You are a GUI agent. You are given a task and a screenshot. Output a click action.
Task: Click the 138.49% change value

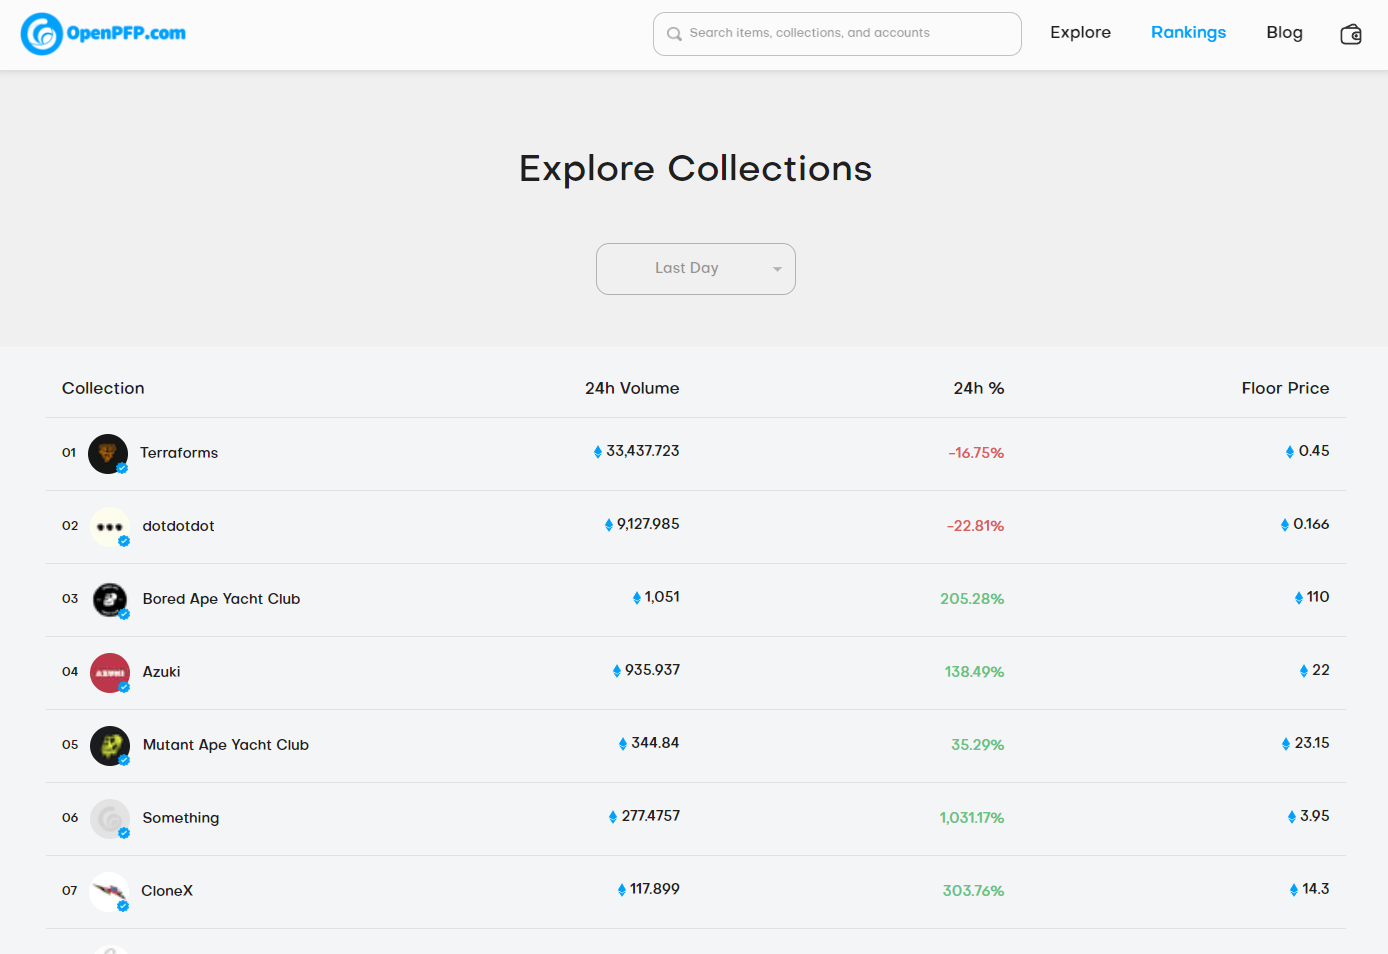(x=974, y=672)
